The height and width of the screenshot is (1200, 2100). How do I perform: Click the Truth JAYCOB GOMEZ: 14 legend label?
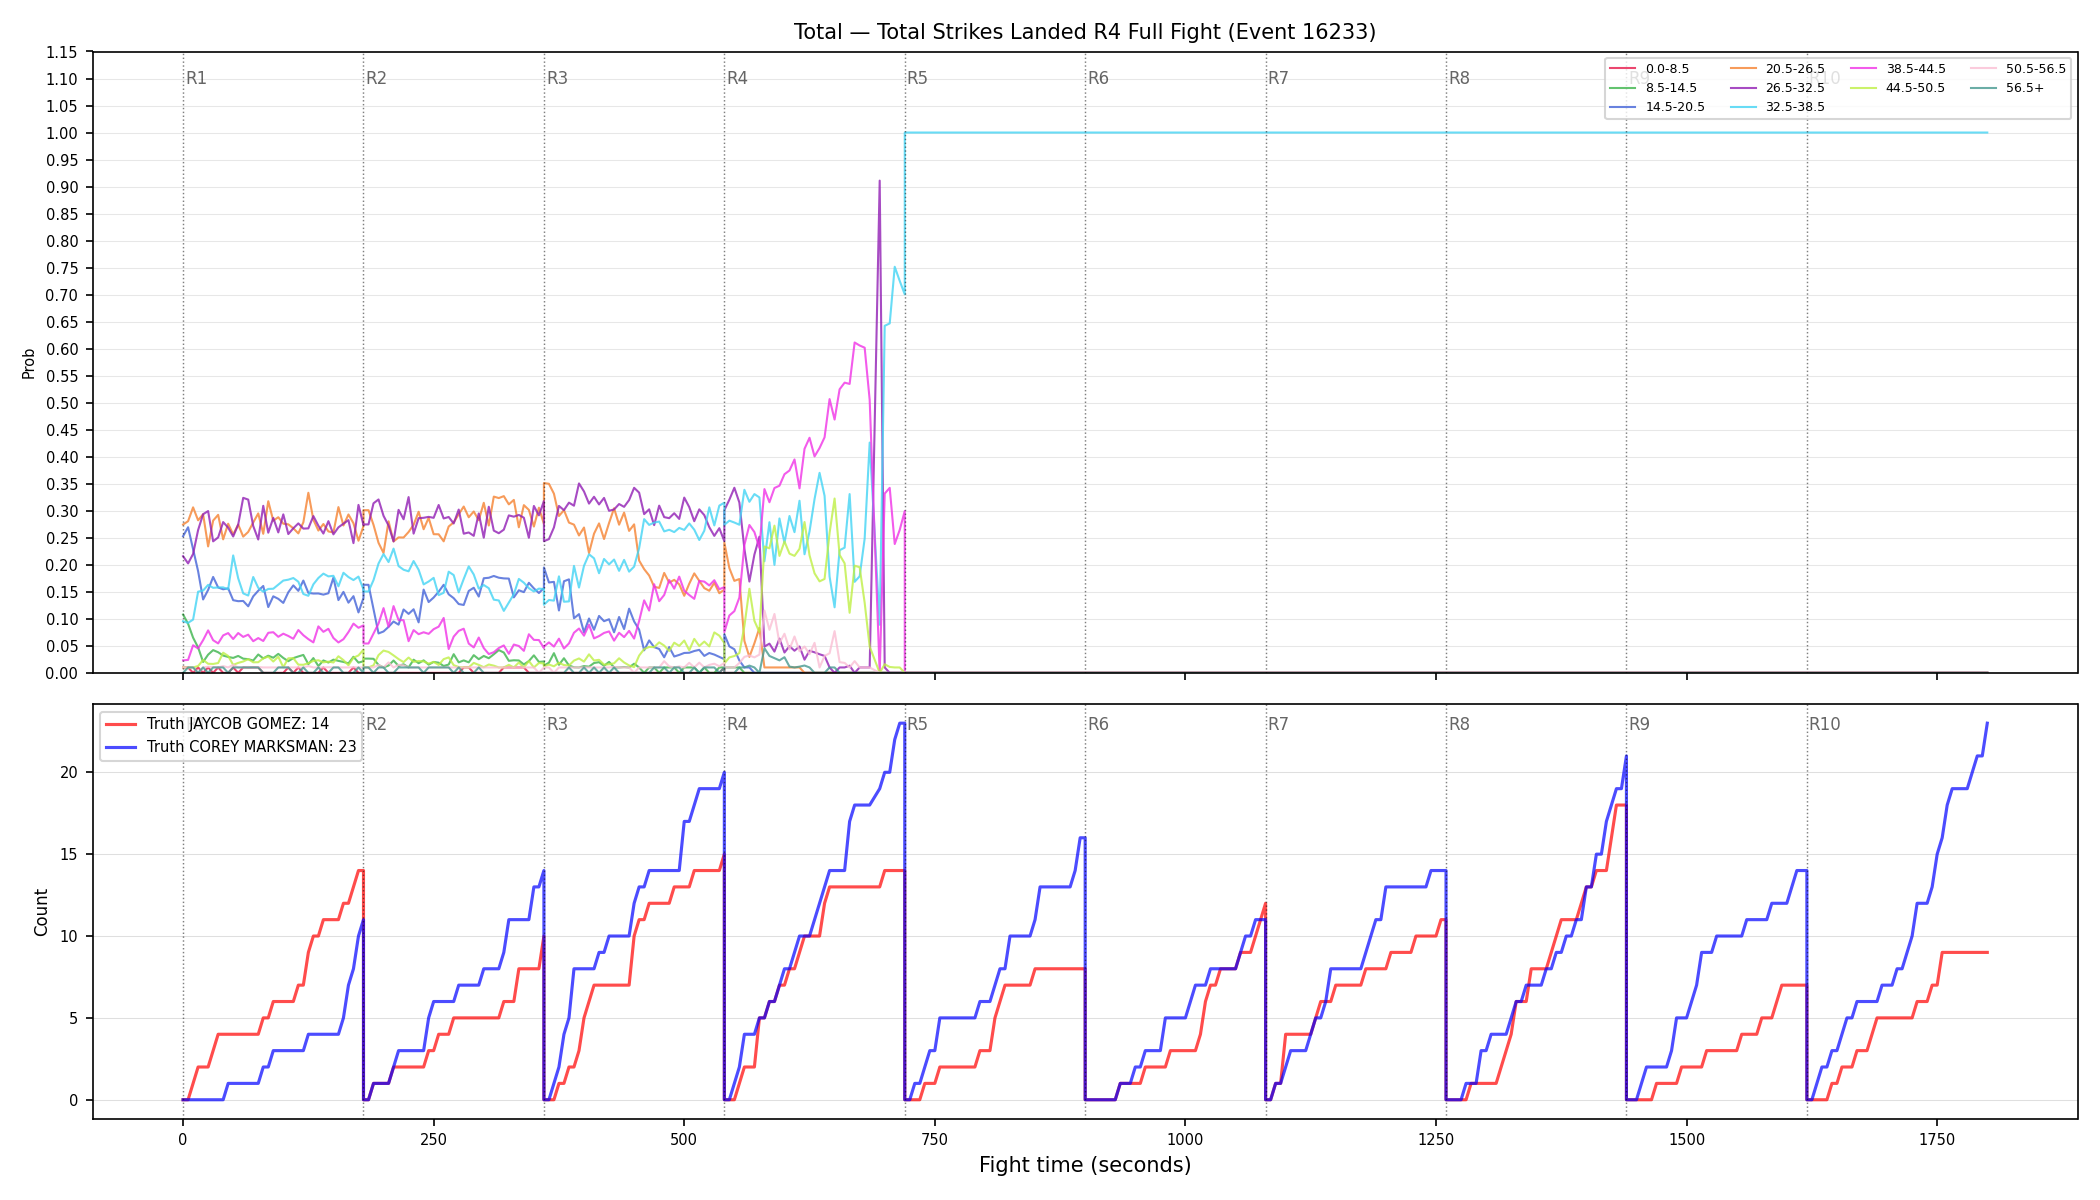238,724
